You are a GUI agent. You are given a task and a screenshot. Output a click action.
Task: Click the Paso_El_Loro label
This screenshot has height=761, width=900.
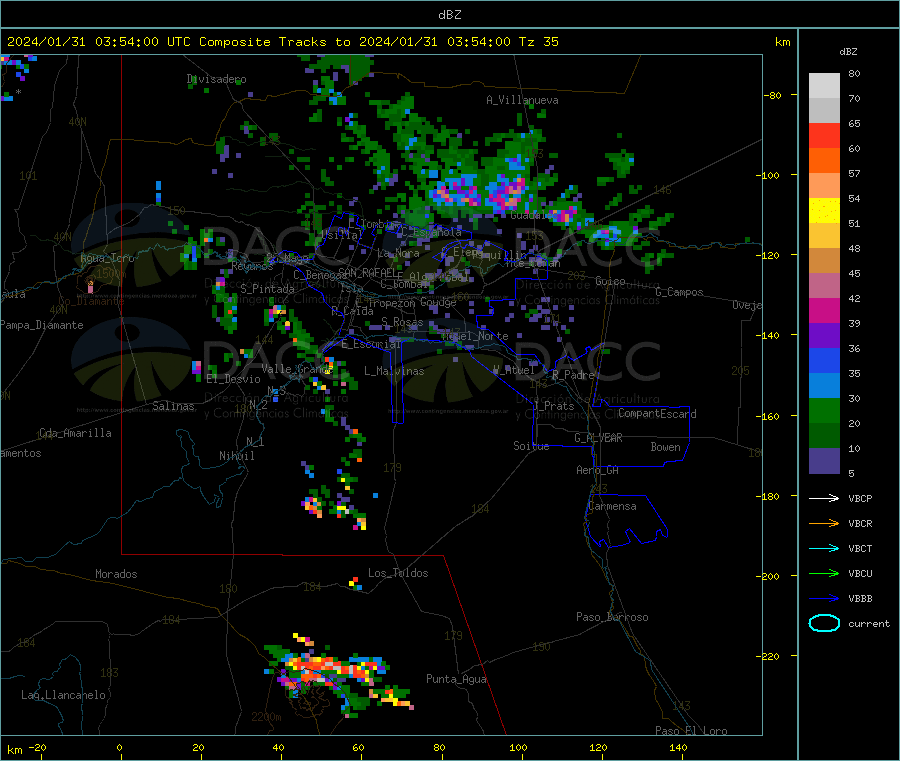[x=691, y=731]
